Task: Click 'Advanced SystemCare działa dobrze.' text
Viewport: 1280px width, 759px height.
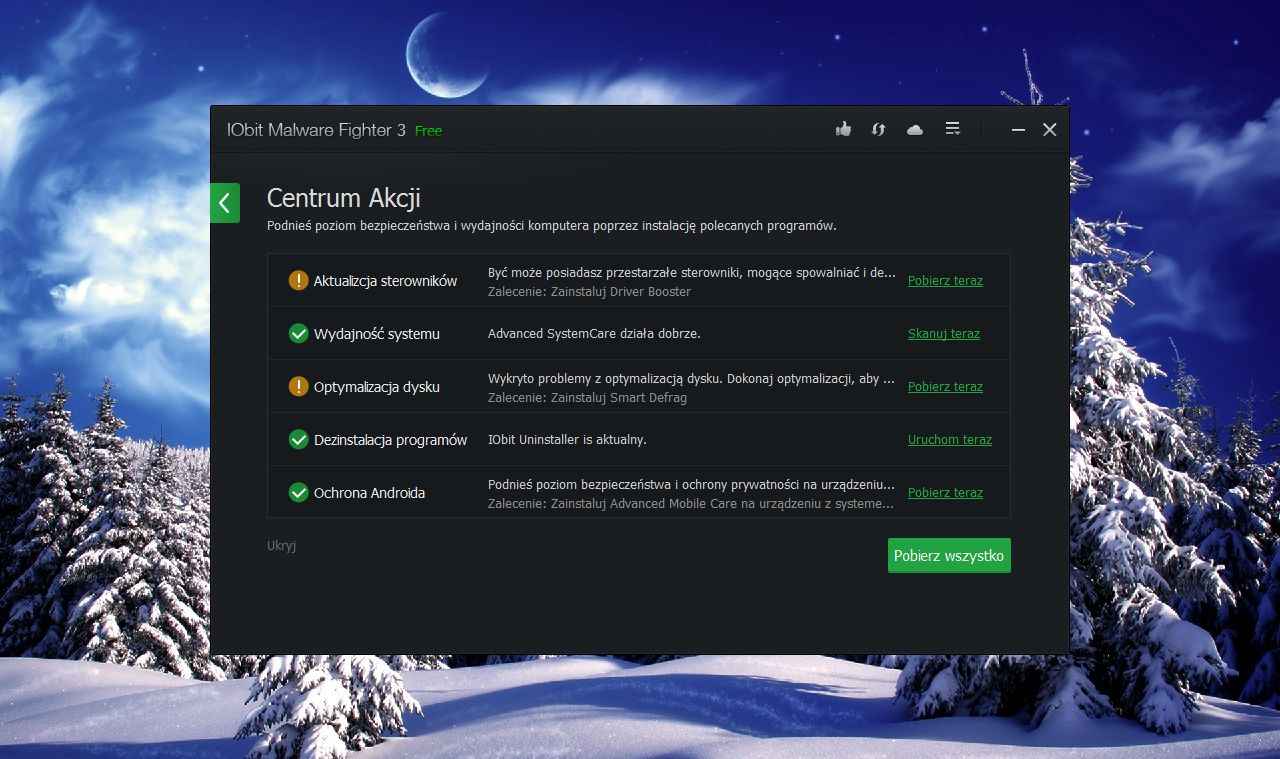Action: [x=594, y=334]
